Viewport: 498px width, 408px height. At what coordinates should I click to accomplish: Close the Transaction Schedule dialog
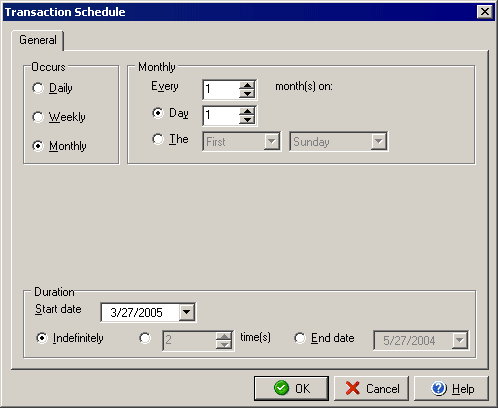pos(485,12)
